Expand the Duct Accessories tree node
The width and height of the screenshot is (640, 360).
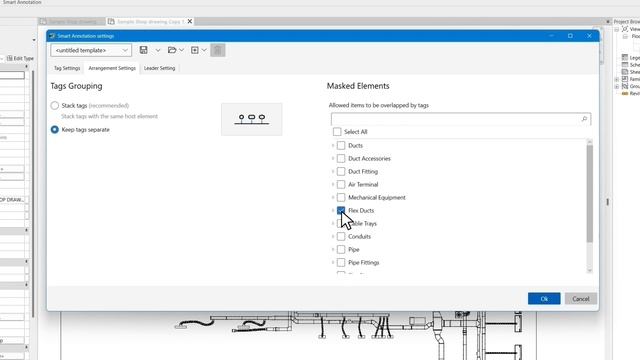[x=333, y=158]
